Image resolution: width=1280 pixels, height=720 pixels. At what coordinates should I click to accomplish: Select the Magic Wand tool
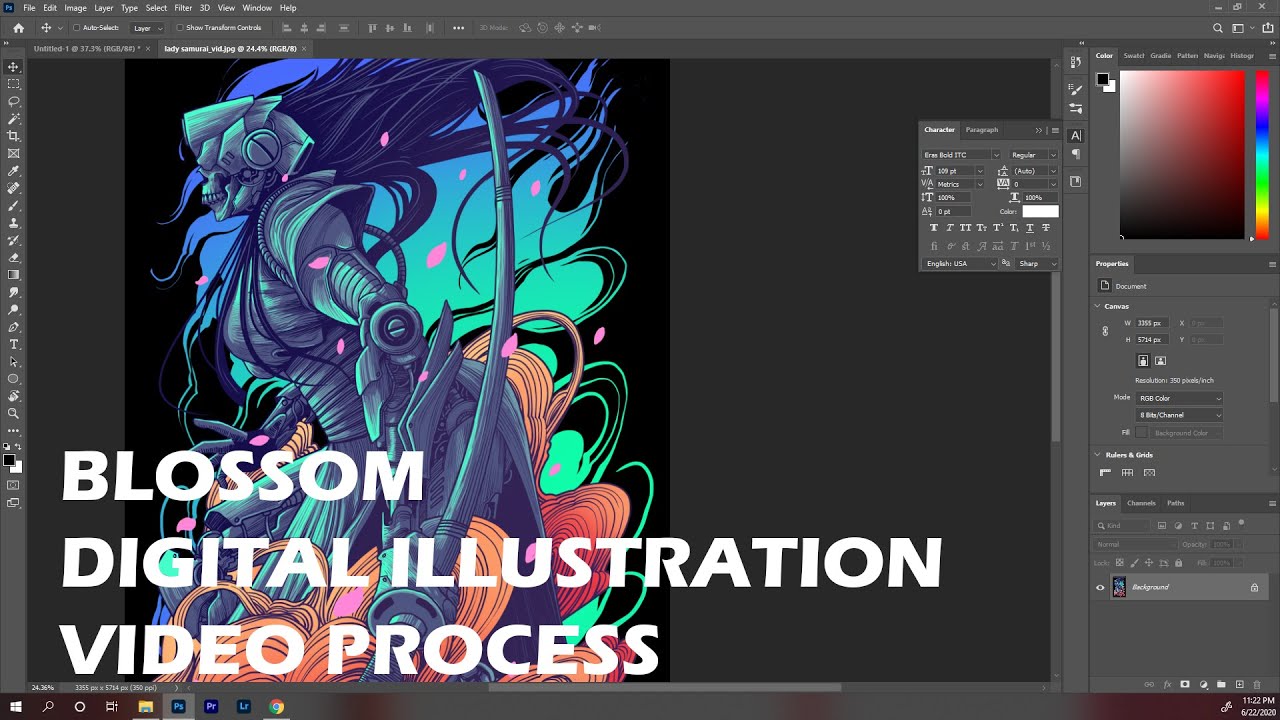point(13,119)
